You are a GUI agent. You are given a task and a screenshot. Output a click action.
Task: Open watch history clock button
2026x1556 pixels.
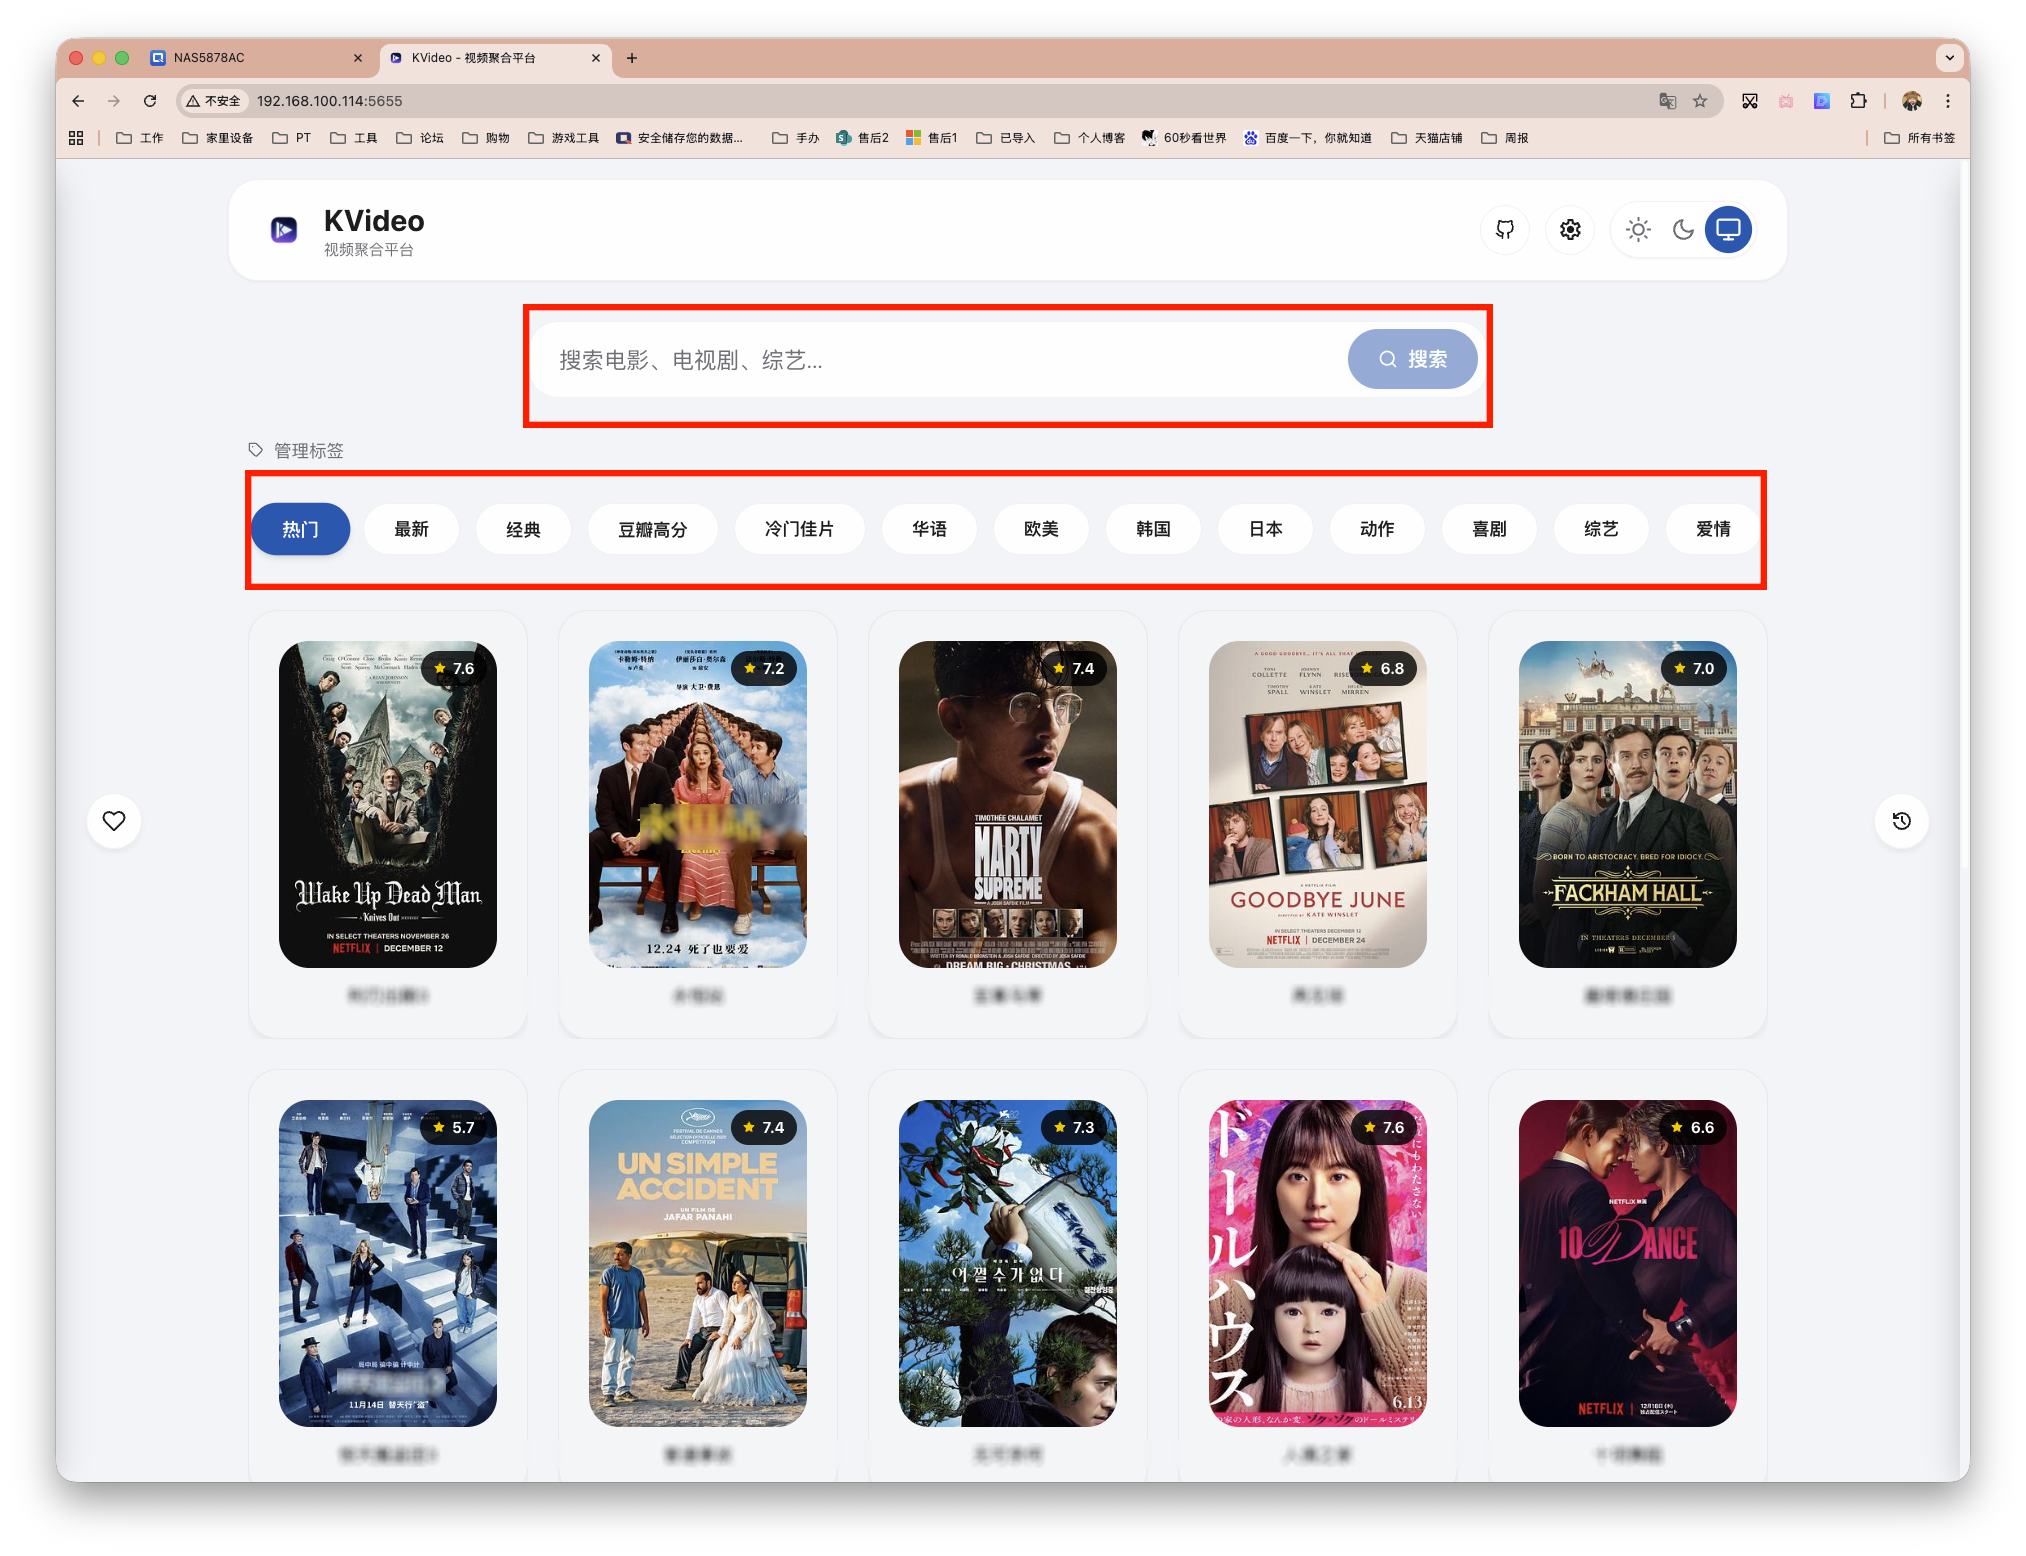(x=1901, y=821)
